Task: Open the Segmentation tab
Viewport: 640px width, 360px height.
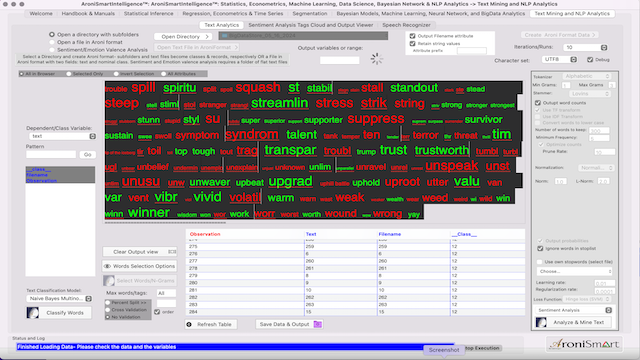Action: pos(310,13)
